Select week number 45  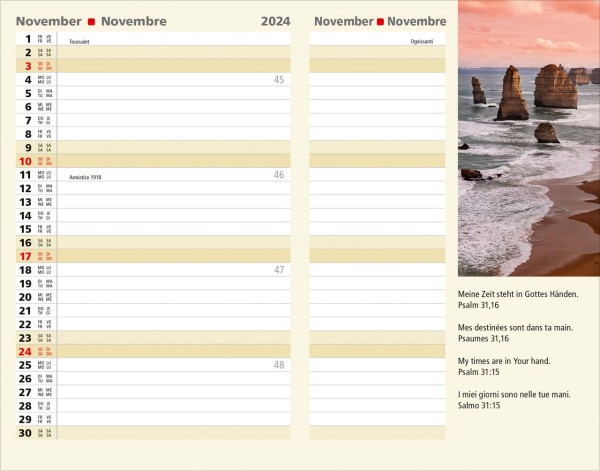[278, 80]
